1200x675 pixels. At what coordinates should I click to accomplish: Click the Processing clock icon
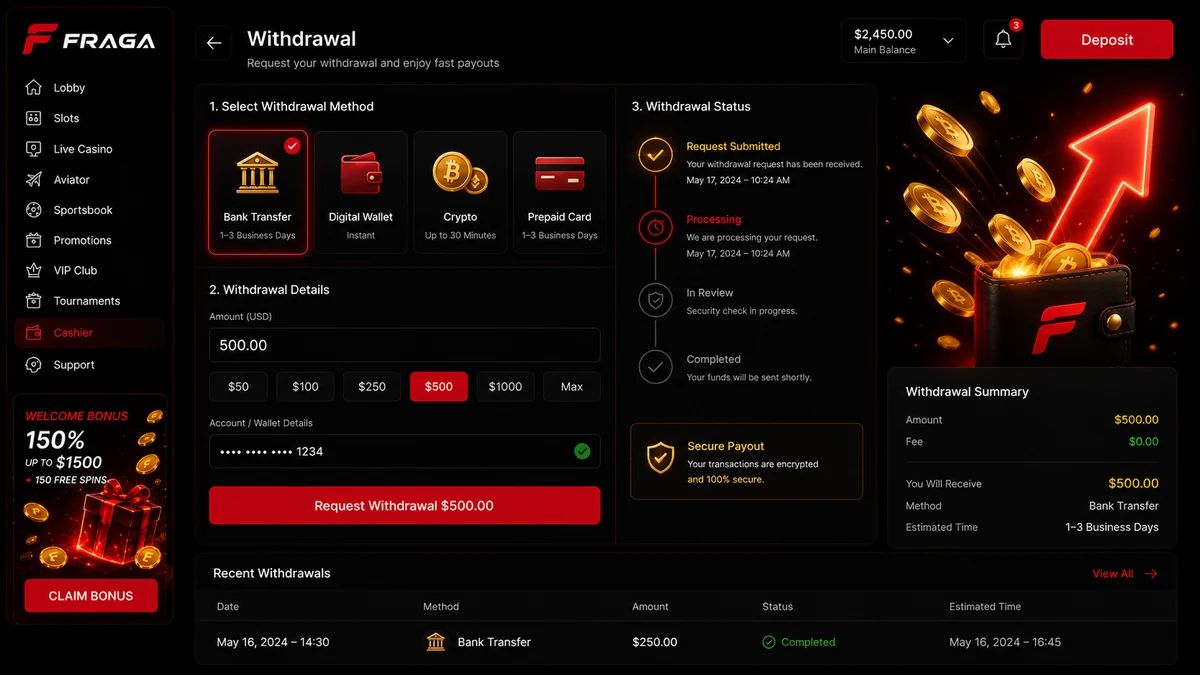pos(655,228)
